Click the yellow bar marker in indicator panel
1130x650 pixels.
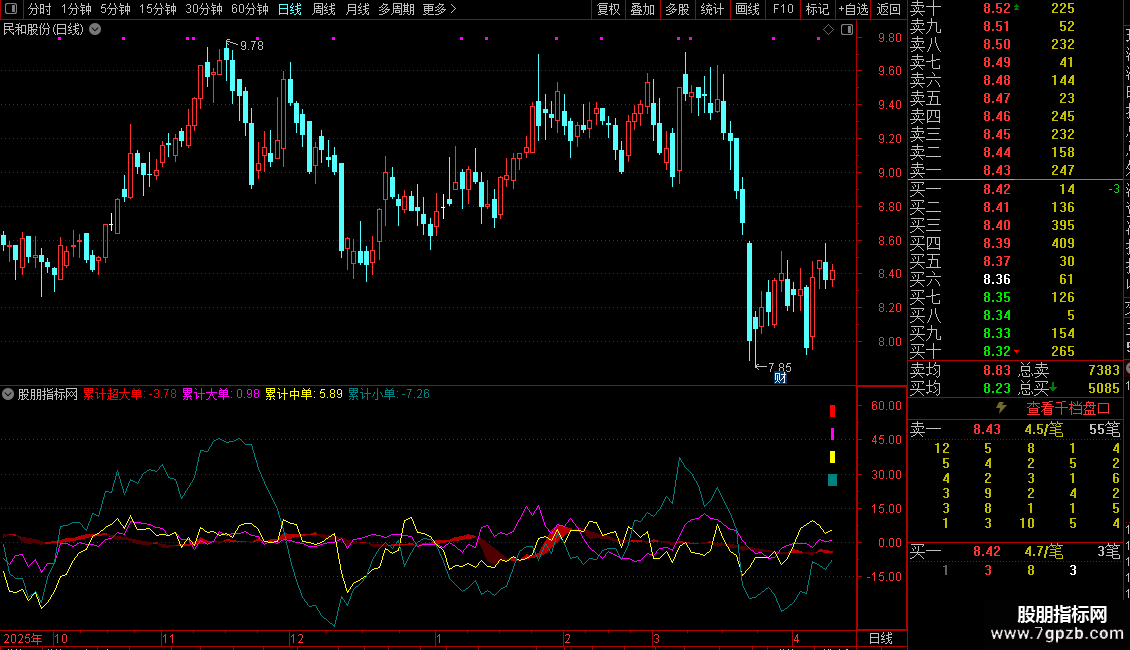click(832, 457)
